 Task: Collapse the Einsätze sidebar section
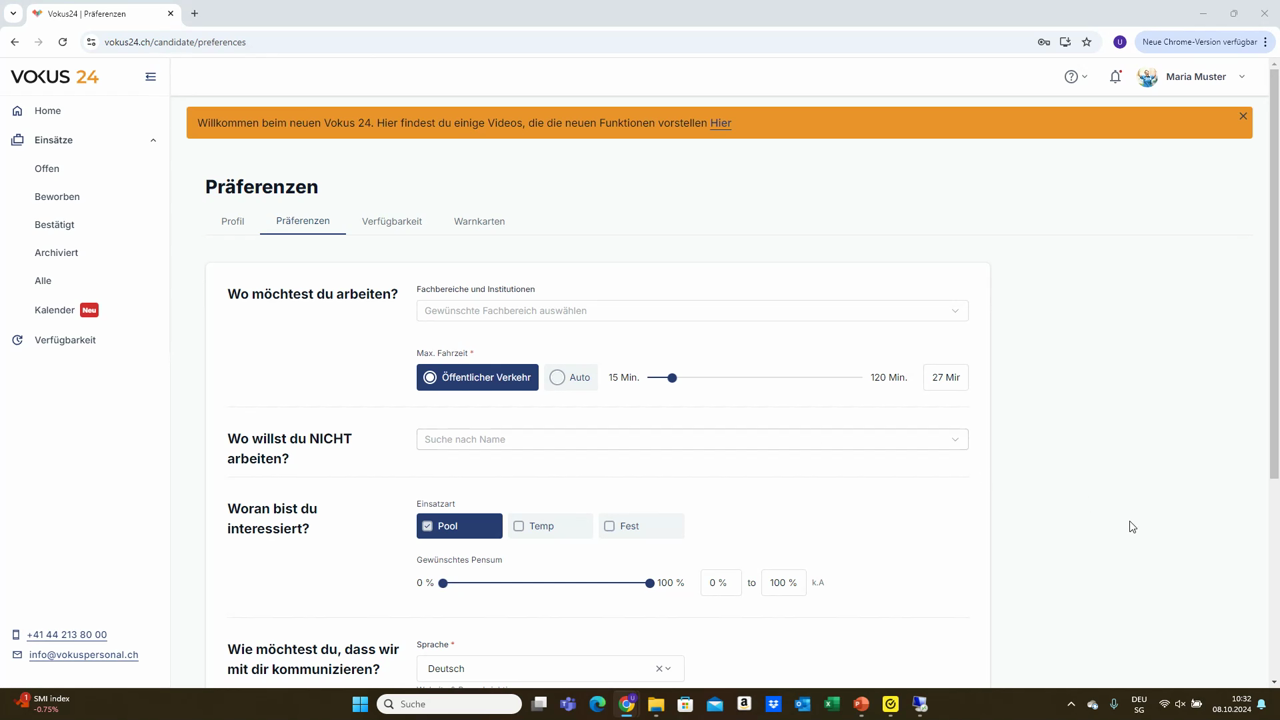(x=153, y=140)
